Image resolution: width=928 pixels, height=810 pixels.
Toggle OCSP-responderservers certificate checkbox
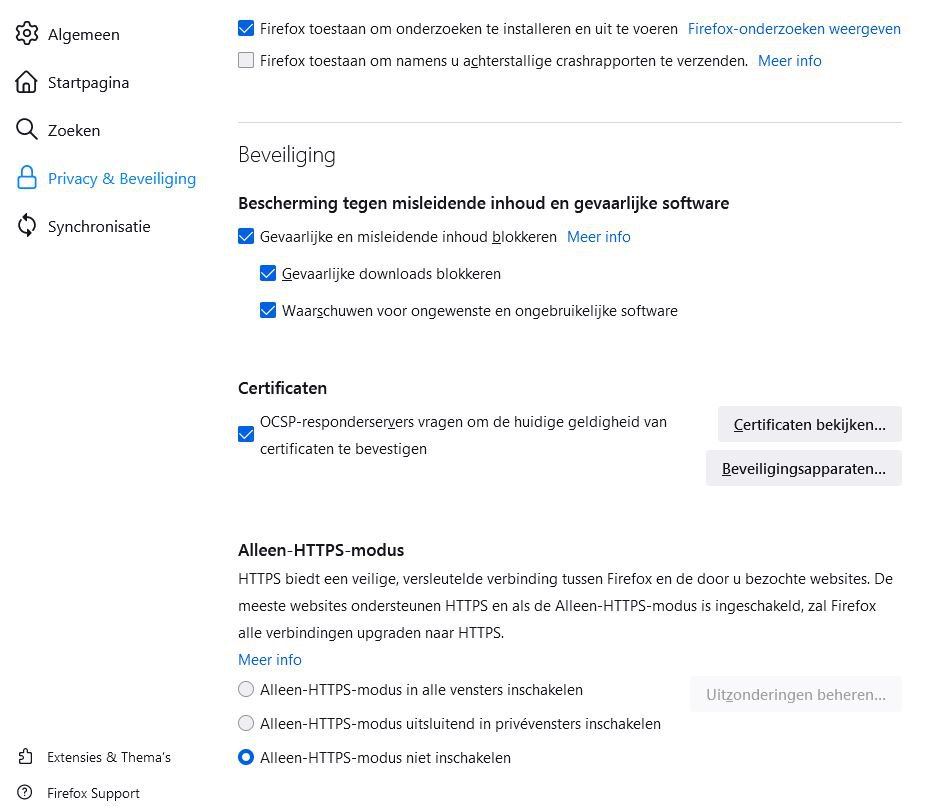click(x=246, y=435)
